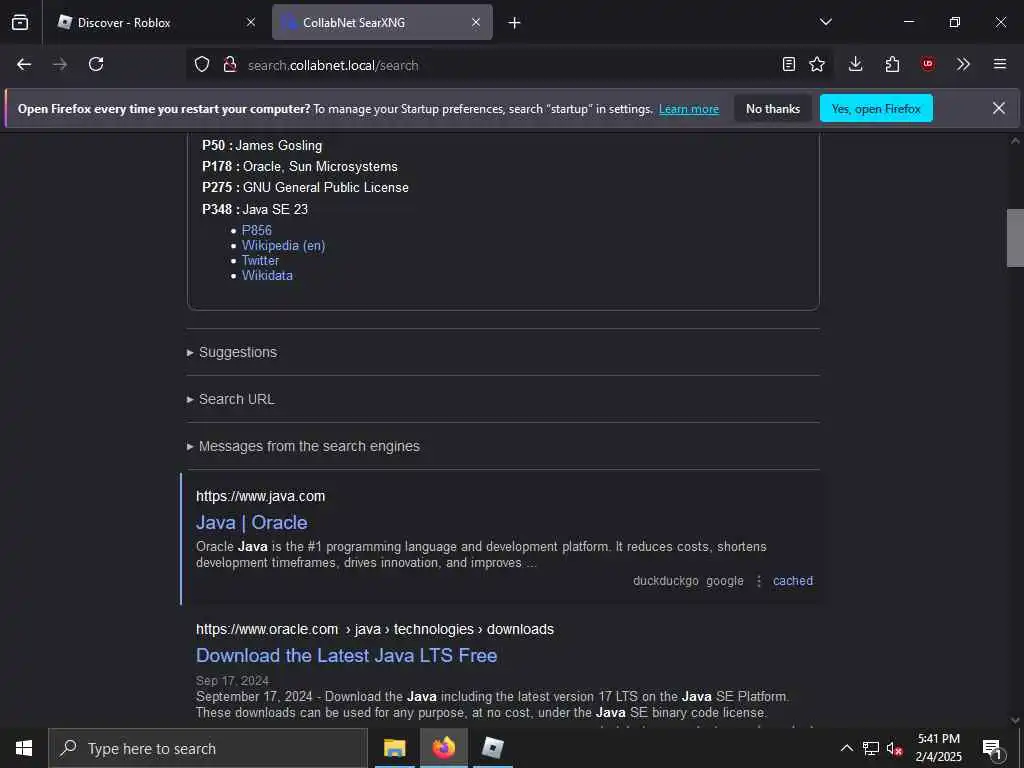
Task: Open the three-dot result options menu
Action: pyautogui.click(x=759, y=581)
